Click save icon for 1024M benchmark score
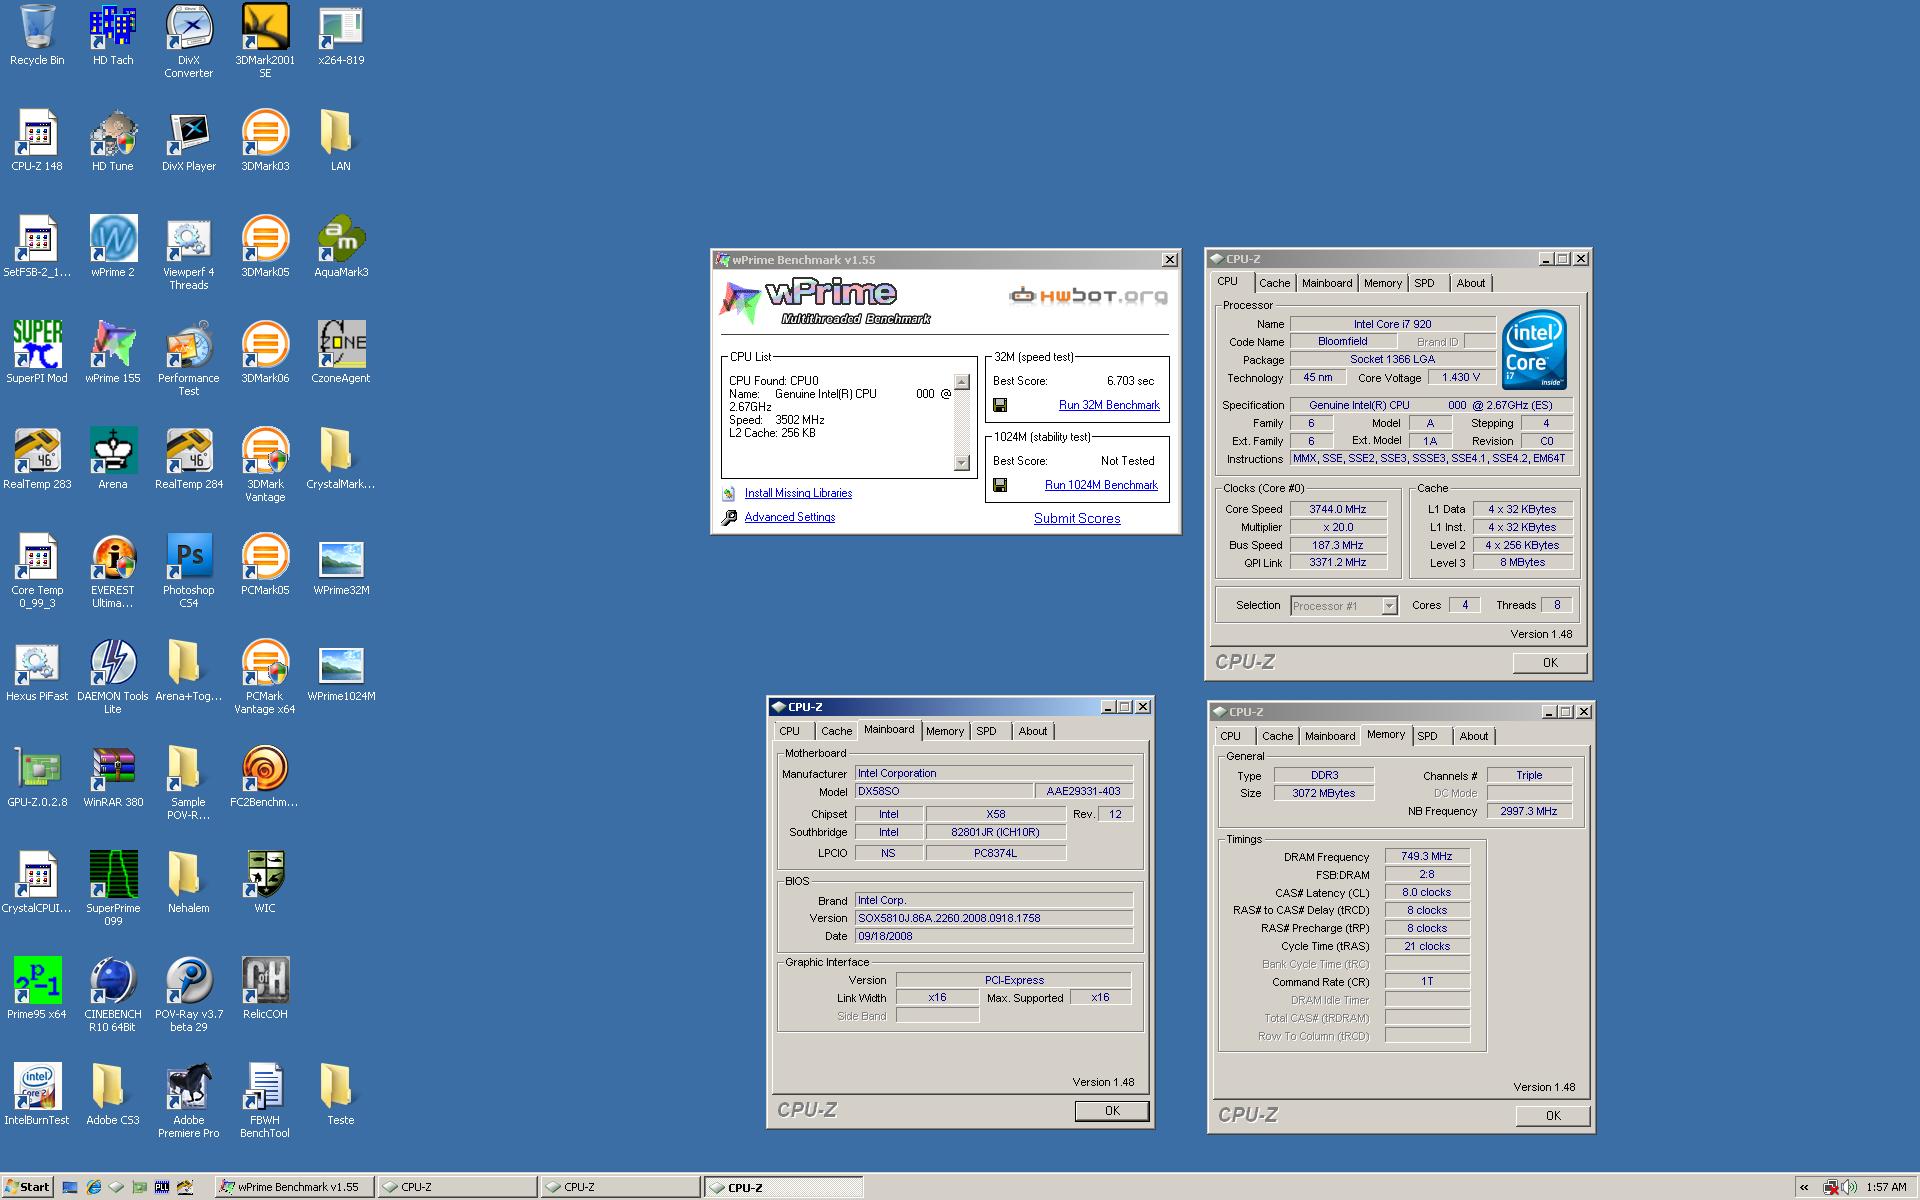Viewport: 1920px width, 1200px height. point(1000,485)
